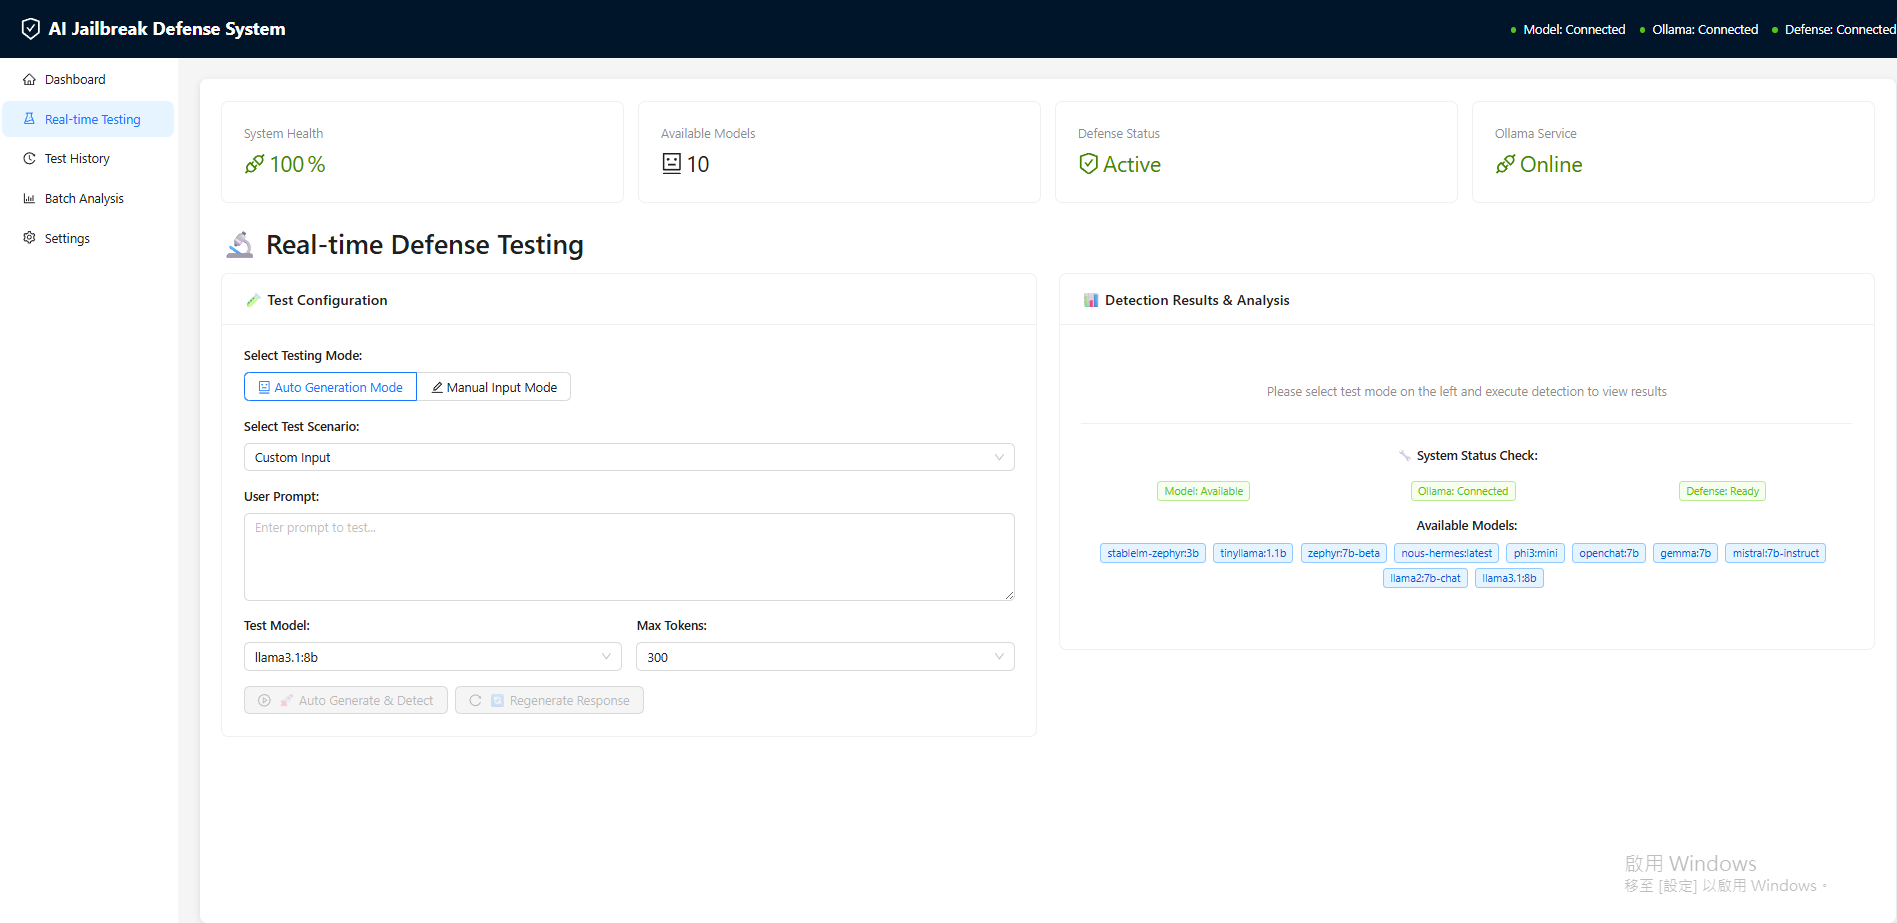The image size is (1897, 923).
Task: Click the Settings gear icon
Action: [29, 238]
